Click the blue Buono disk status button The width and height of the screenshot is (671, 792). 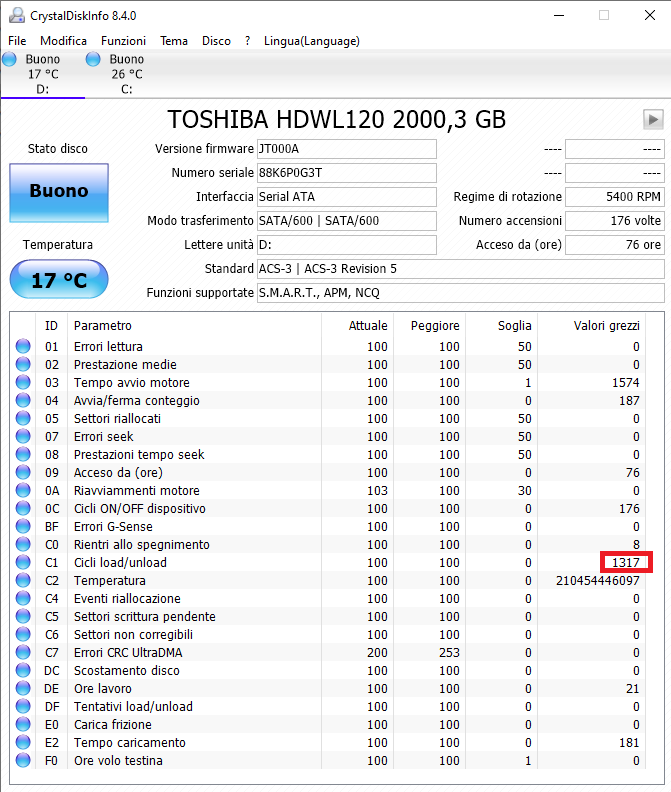coord(59,192)
